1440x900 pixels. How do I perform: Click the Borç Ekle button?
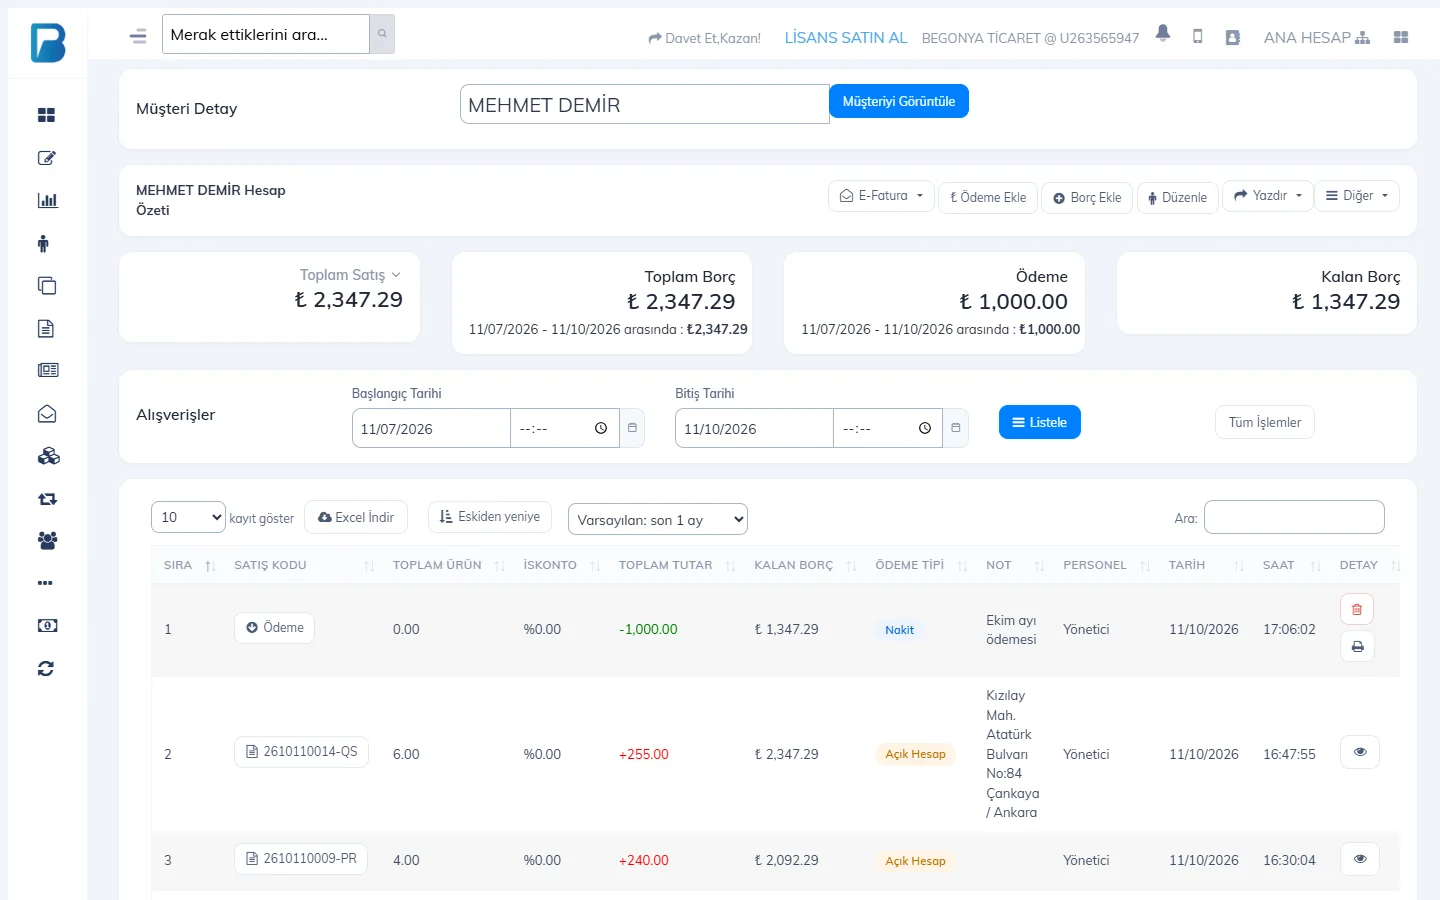click(x=1087, y=198)
